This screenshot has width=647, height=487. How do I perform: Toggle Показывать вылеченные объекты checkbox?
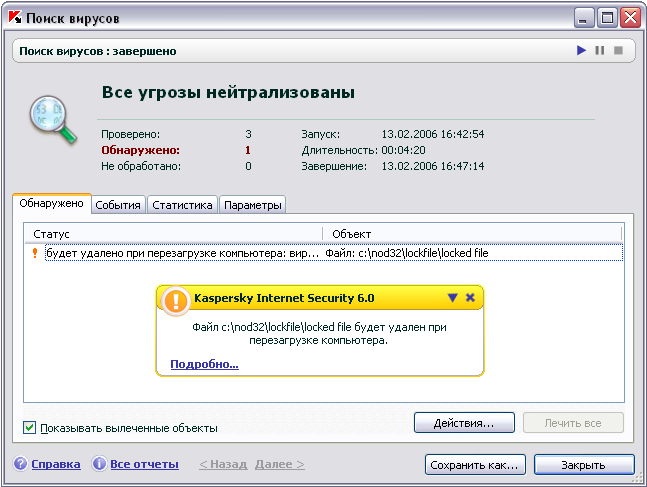coord(29,428)
